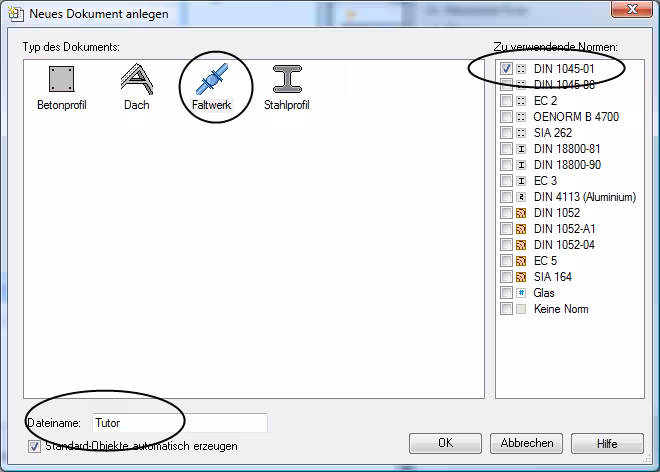The width and height of the screenshot is (660, 472).
Task: Tick the EC 3 norm checkbox
Action: (x=507, y=181)
